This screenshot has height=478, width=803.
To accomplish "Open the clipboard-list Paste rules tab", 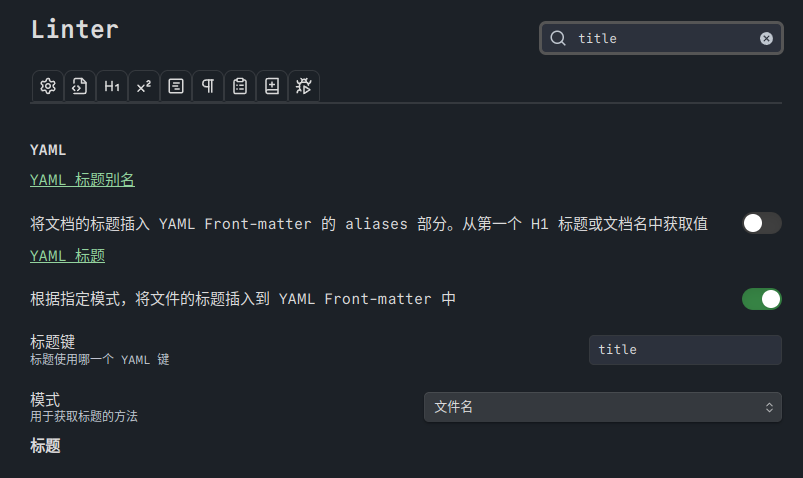I will (x=239, y=86).
